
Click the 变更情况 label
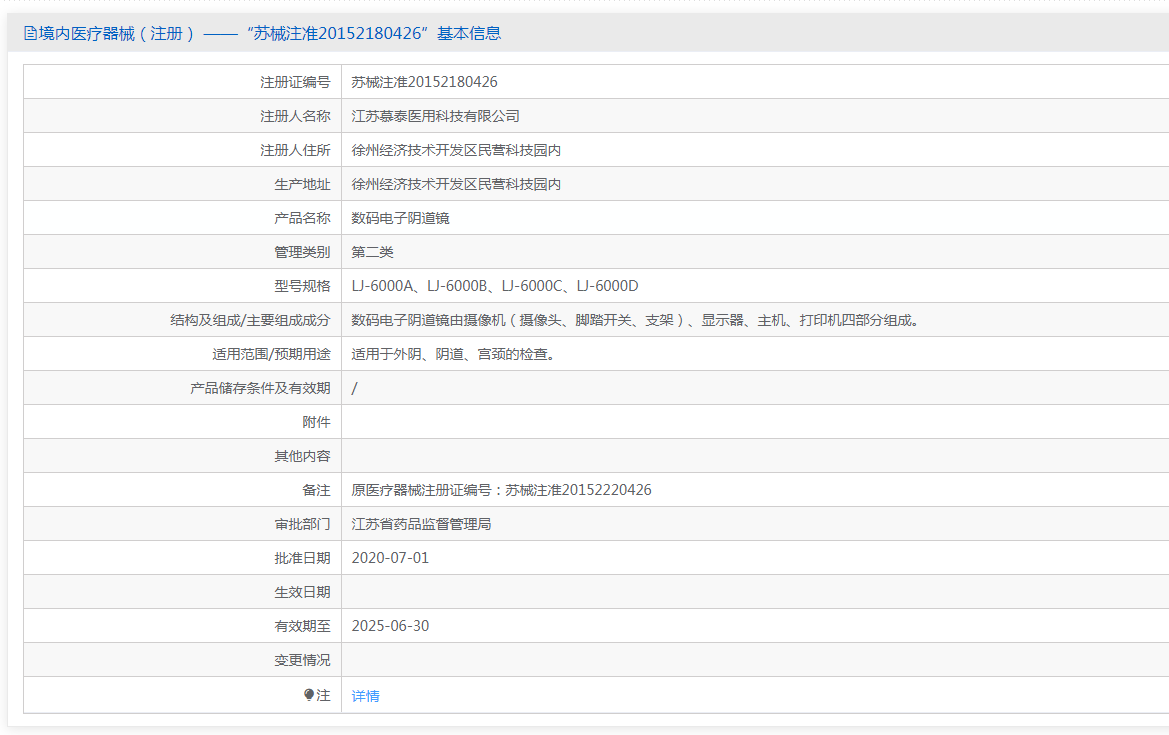(x=302, y=660)
